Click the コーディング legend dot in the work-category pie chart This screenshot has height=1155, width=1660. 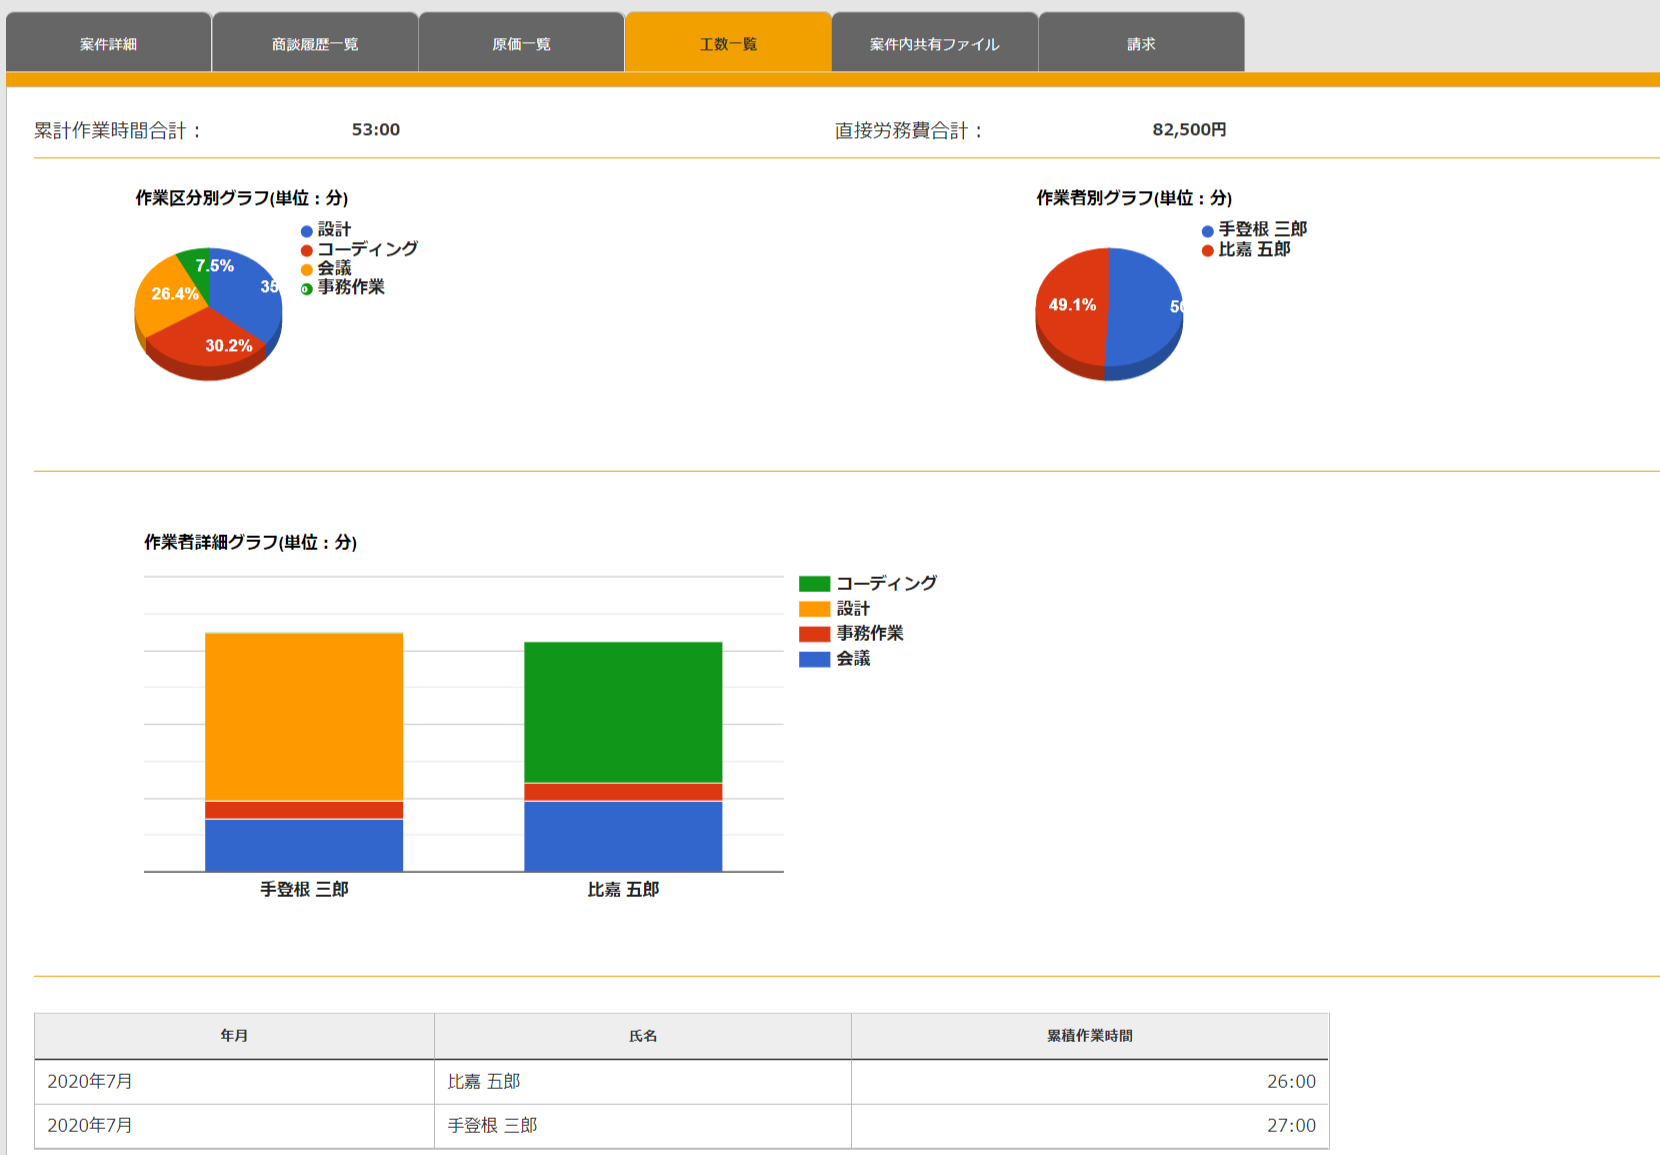tap(307, 250)
